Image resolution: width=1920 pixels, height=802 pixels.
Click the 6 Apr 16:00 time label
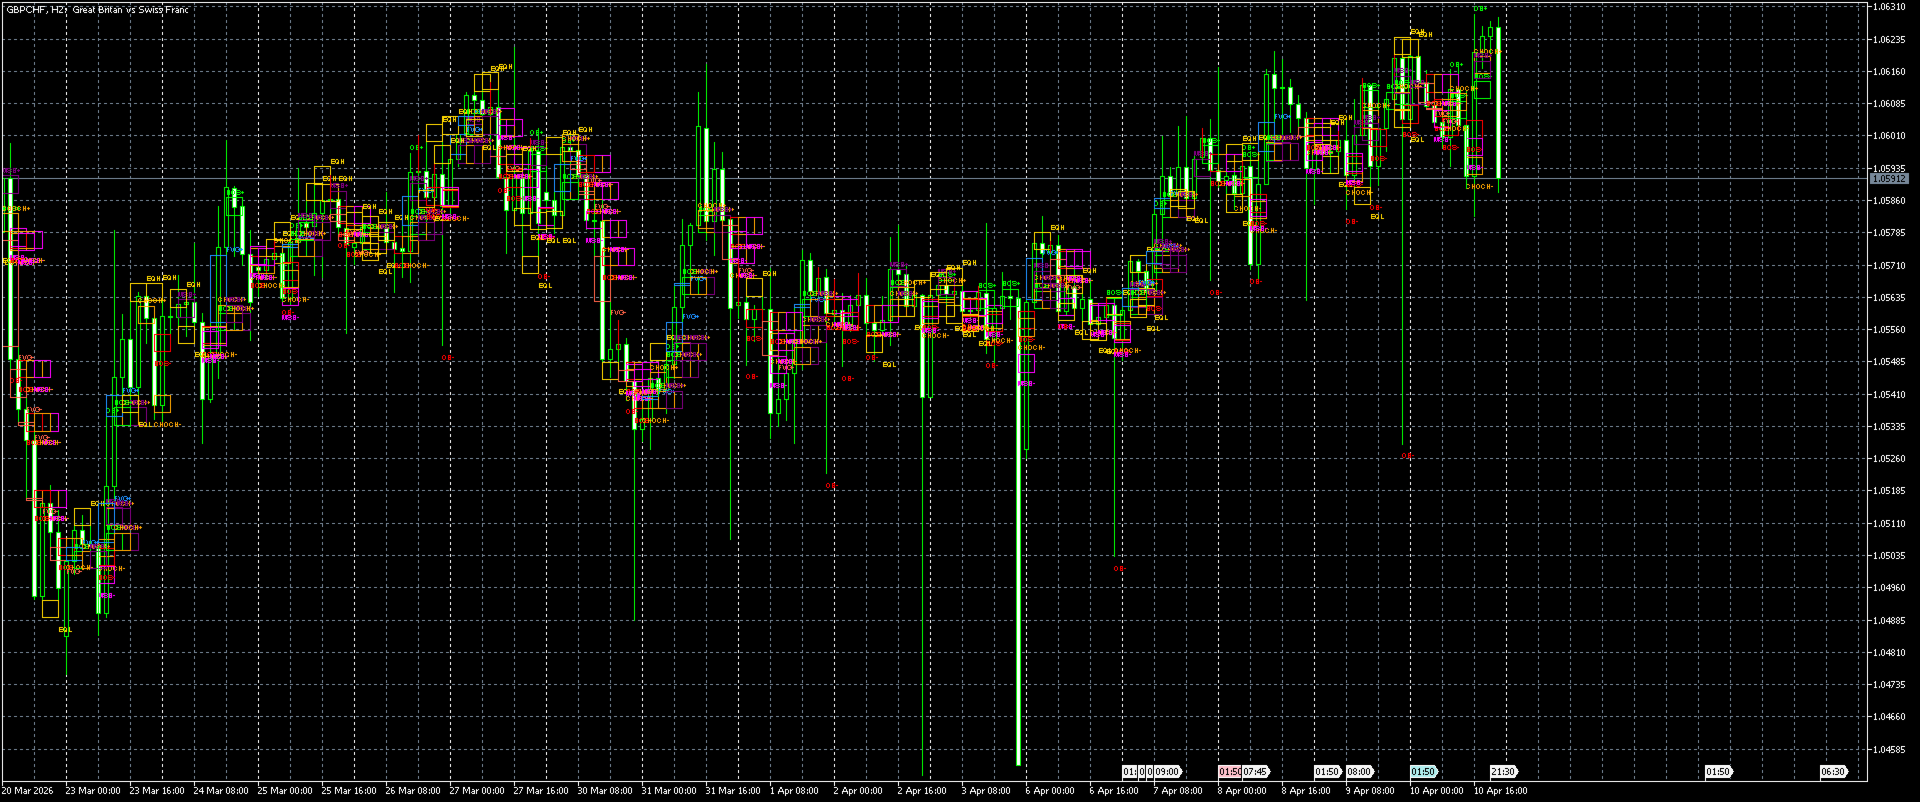[1114, 791]
